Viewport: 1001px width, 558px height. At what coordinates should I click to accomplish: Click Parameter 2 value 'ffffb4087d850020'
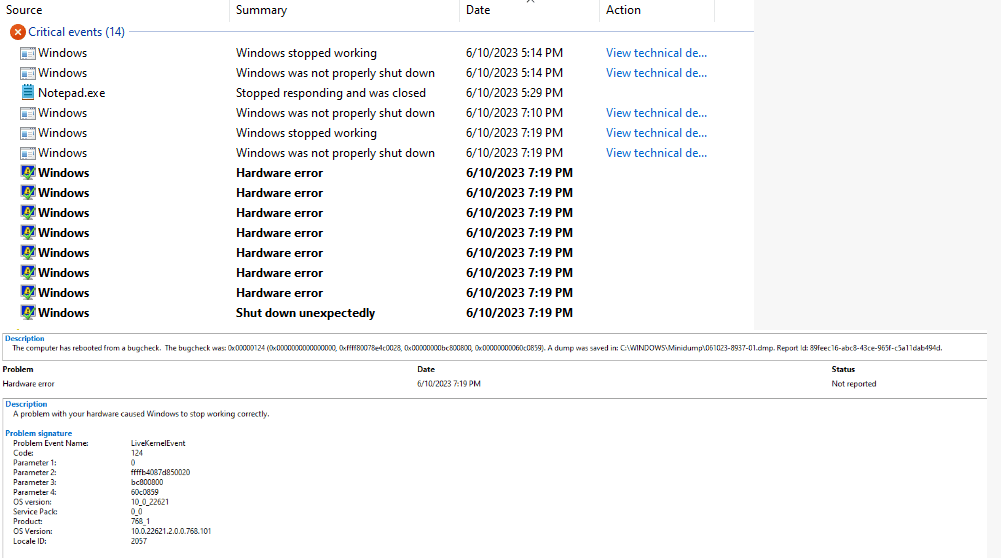point(160,472)
